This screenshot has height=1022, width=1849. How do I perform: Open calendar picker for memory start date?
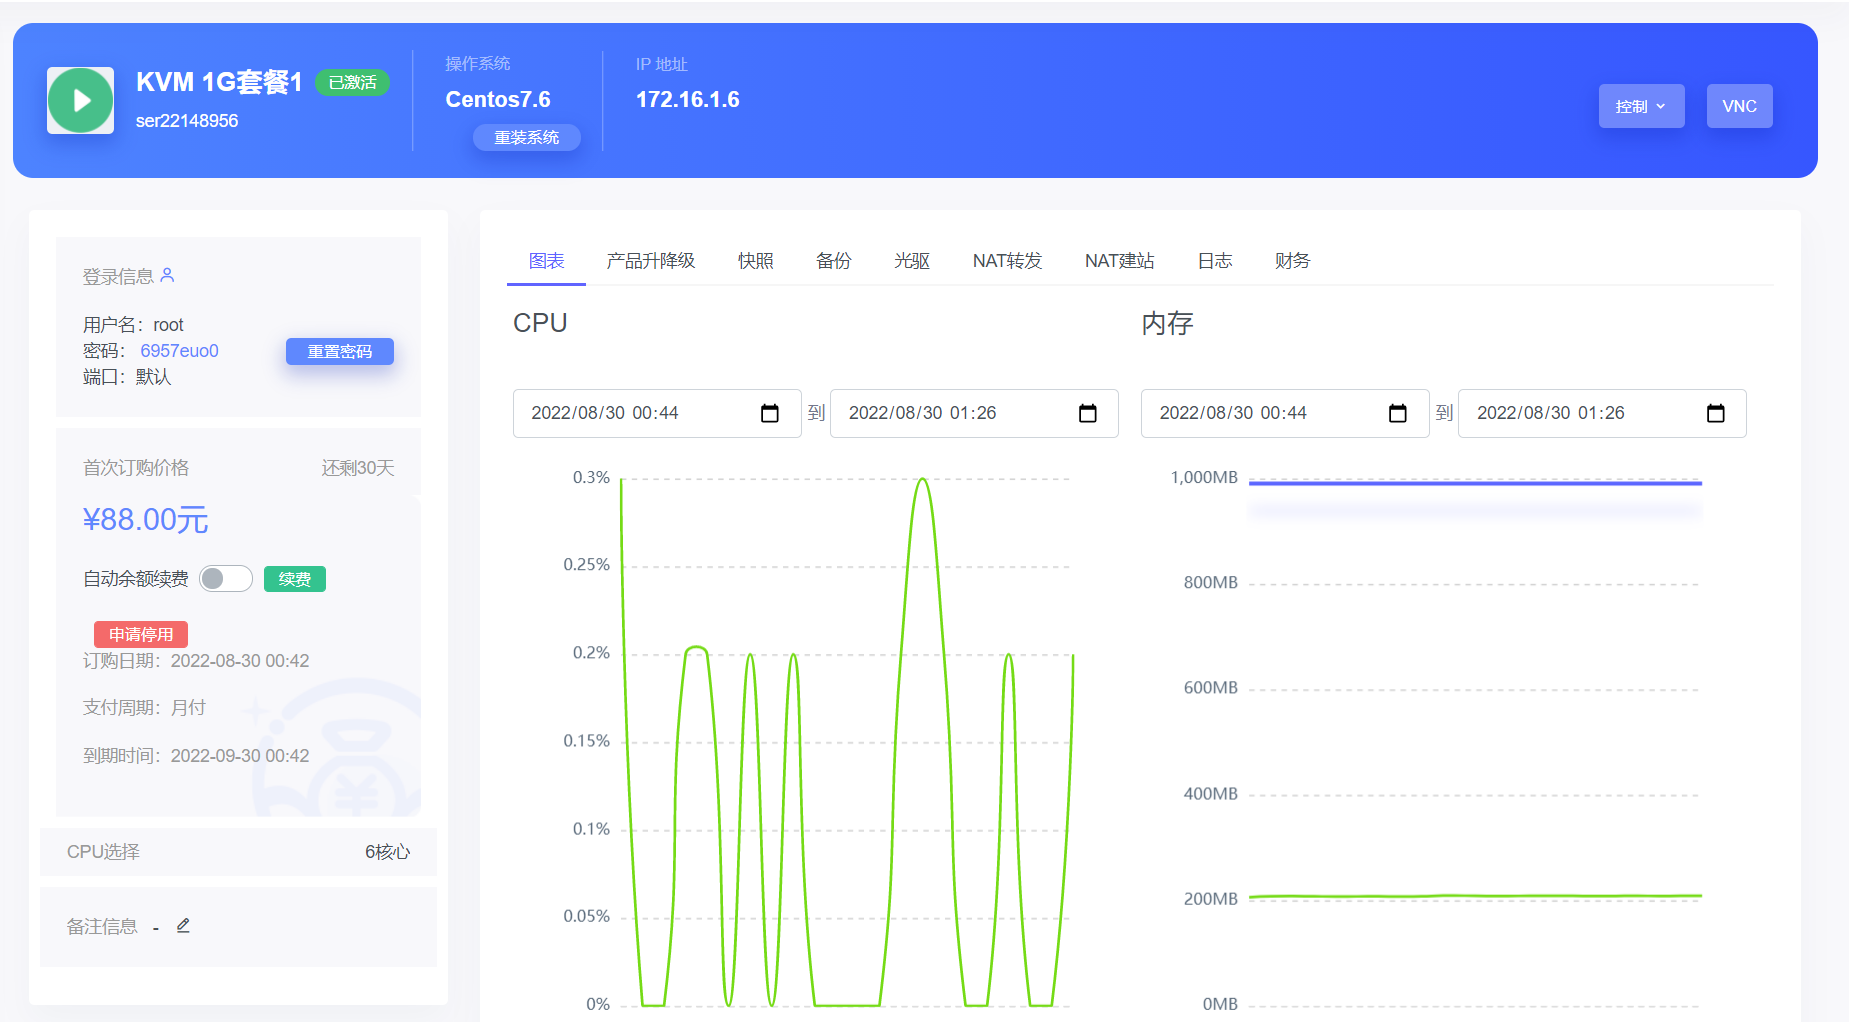(x=1398, y=413)
